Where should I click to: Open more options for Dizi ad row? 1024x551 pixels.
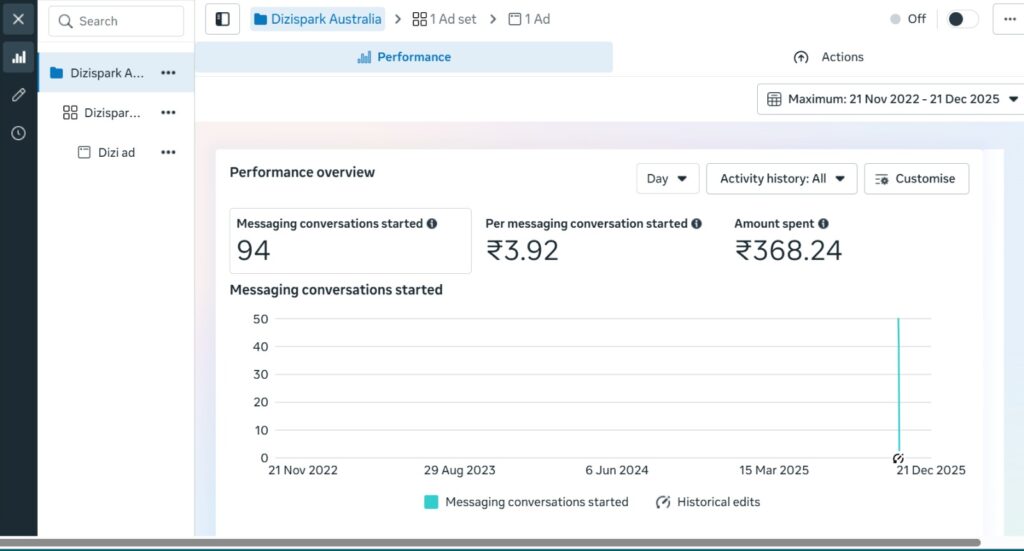(x=168, y=152)
